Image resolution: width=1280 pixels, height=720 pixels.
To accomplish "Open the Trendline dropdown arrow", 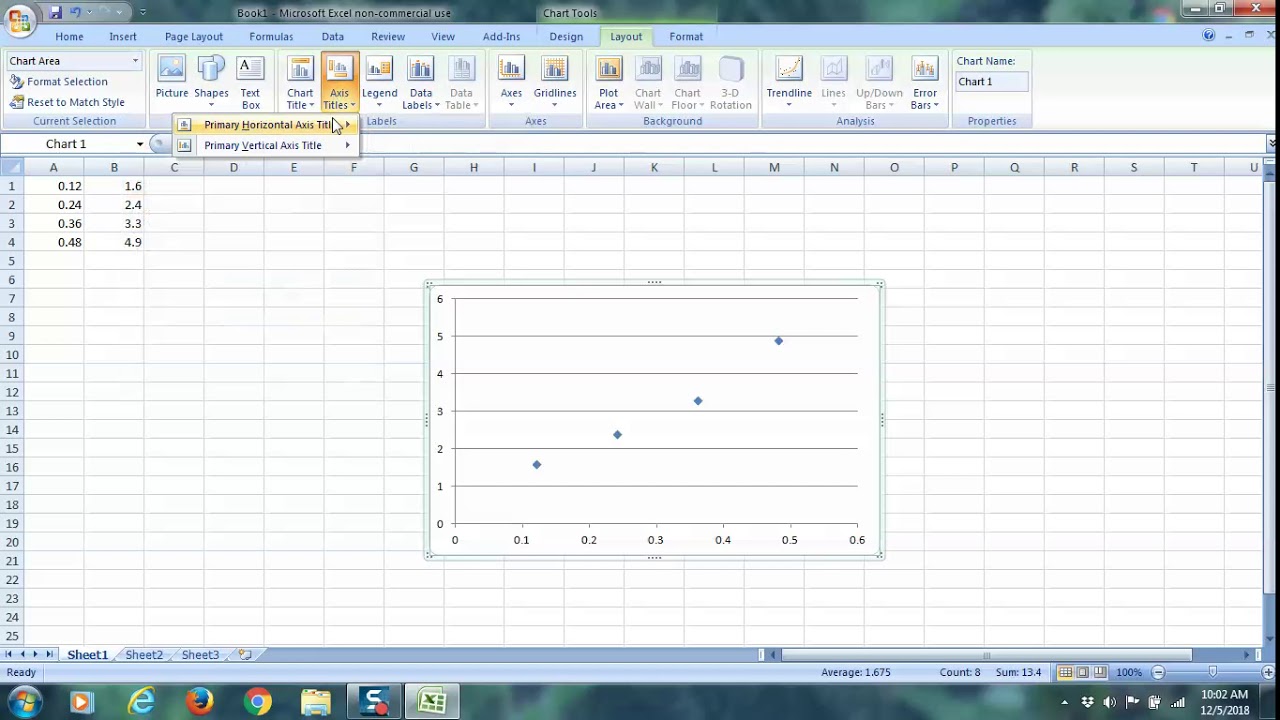I will 789,105.
